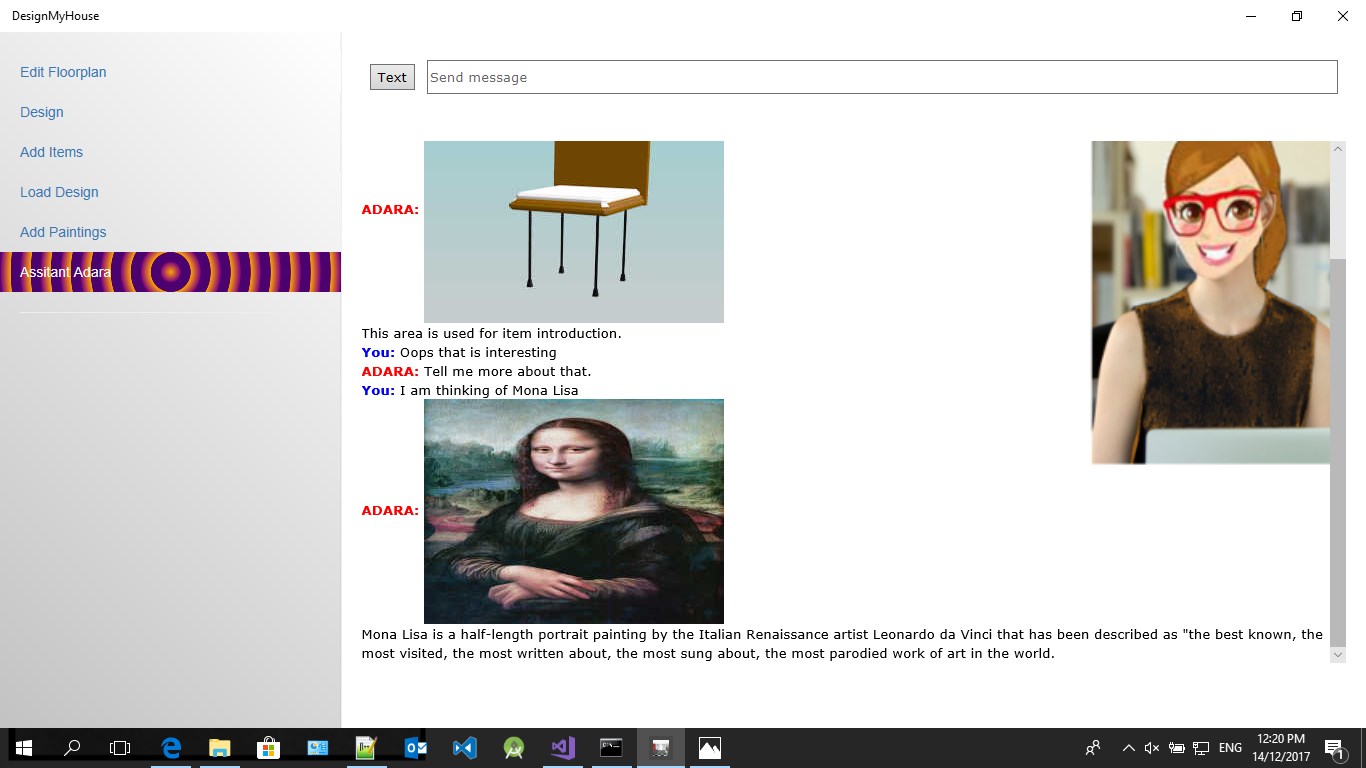The image size is (1366, 768).
Task: Click the Adara assistant avatar picture
Action: tap(1211, 302)
